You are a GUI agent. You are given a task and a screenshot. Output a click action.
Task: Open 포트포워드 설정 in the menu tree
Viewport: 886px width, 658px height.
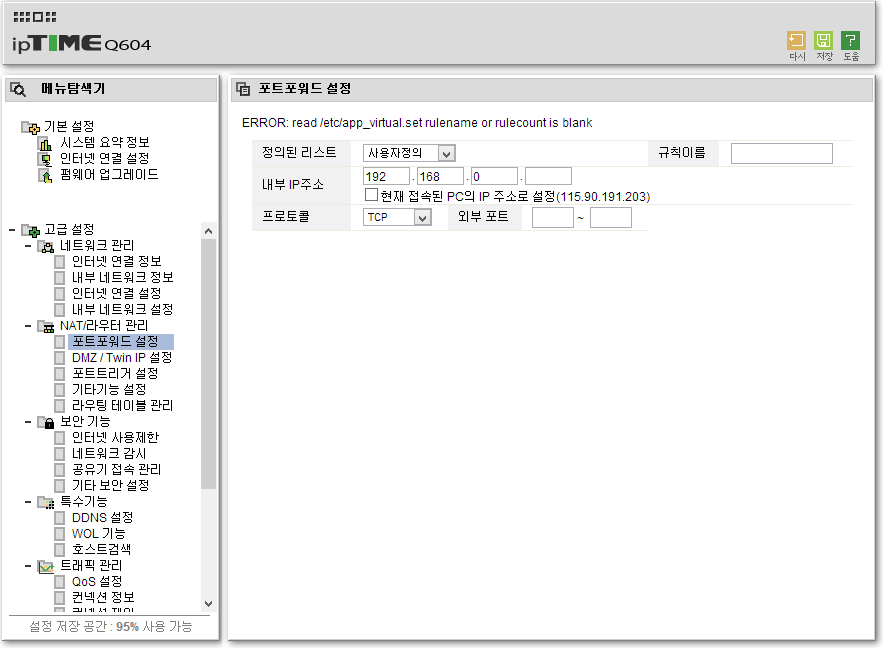[x=115, y=342]
